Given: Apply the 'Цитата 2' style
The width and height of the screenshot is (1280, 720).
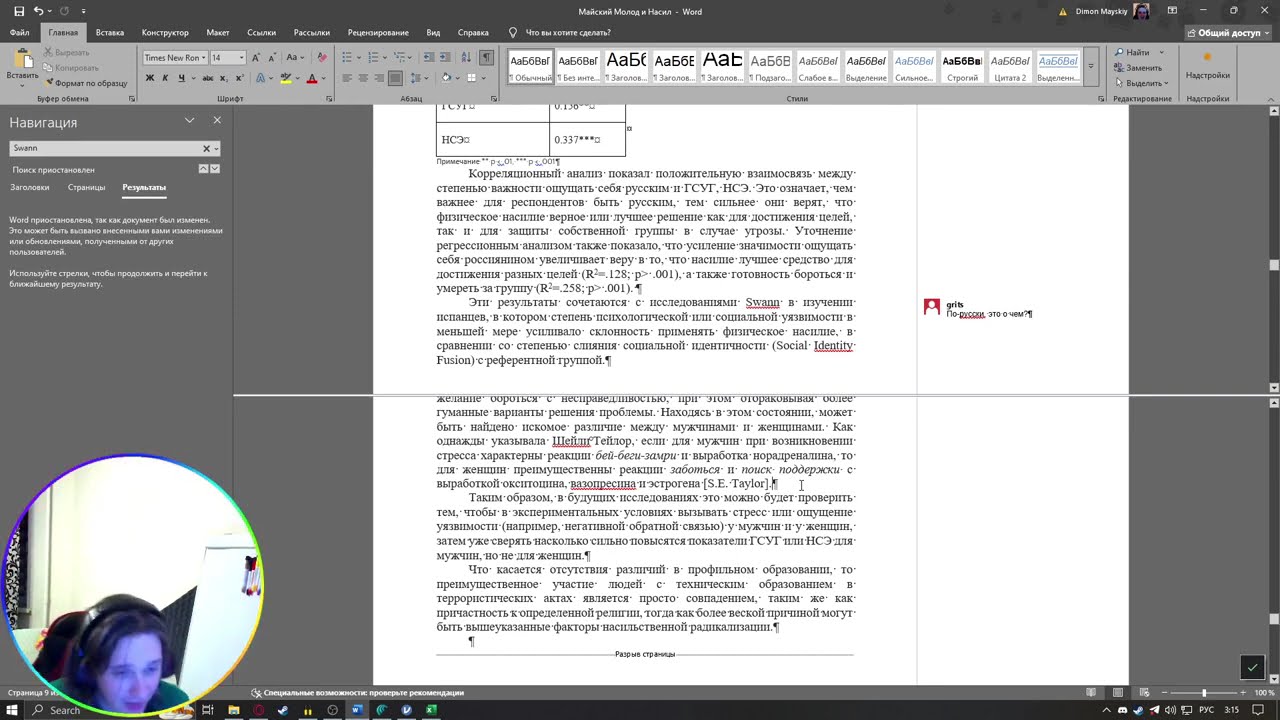Looking at the screenshot, I should point(1010,66).
